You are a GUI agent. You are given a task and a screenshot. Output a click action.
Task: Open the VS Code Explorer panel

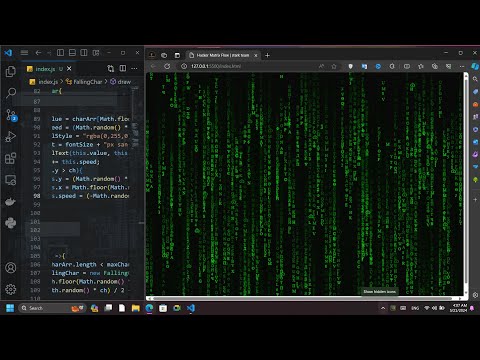pos(11,71)
